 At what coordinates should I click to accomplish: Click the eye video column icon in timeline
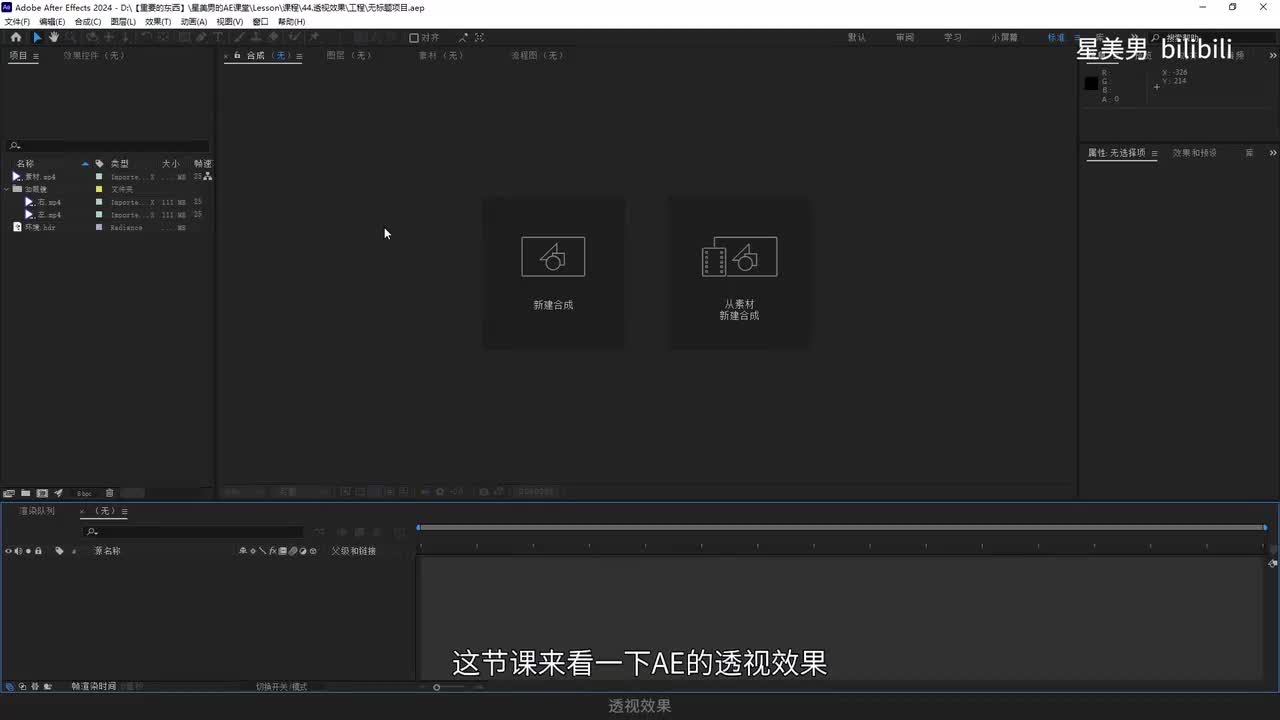point(8,551)
